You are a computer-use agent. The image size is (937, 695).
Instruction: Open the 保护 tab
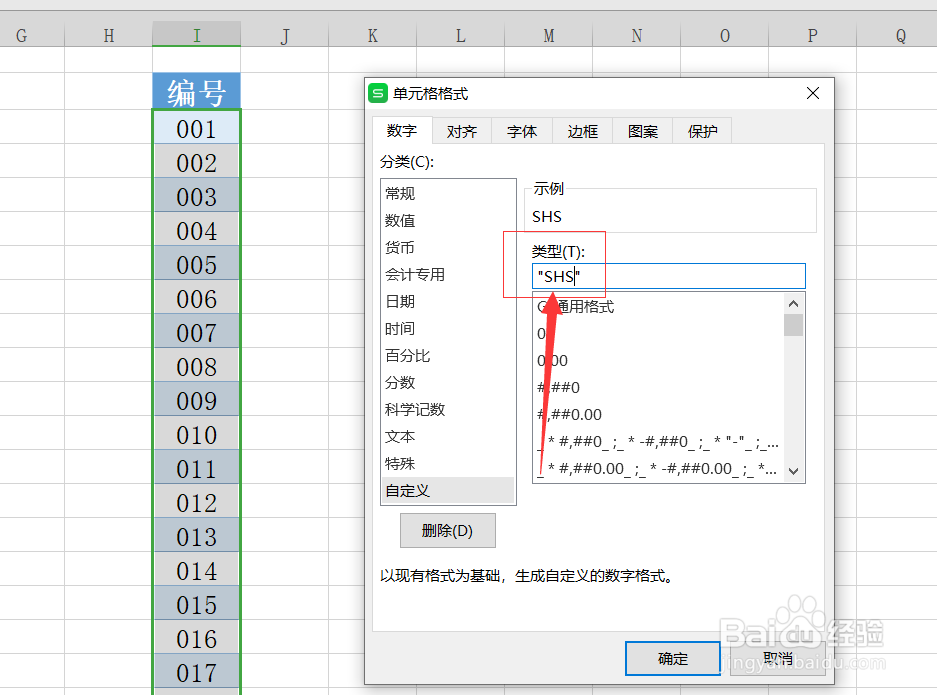point(701,130)
